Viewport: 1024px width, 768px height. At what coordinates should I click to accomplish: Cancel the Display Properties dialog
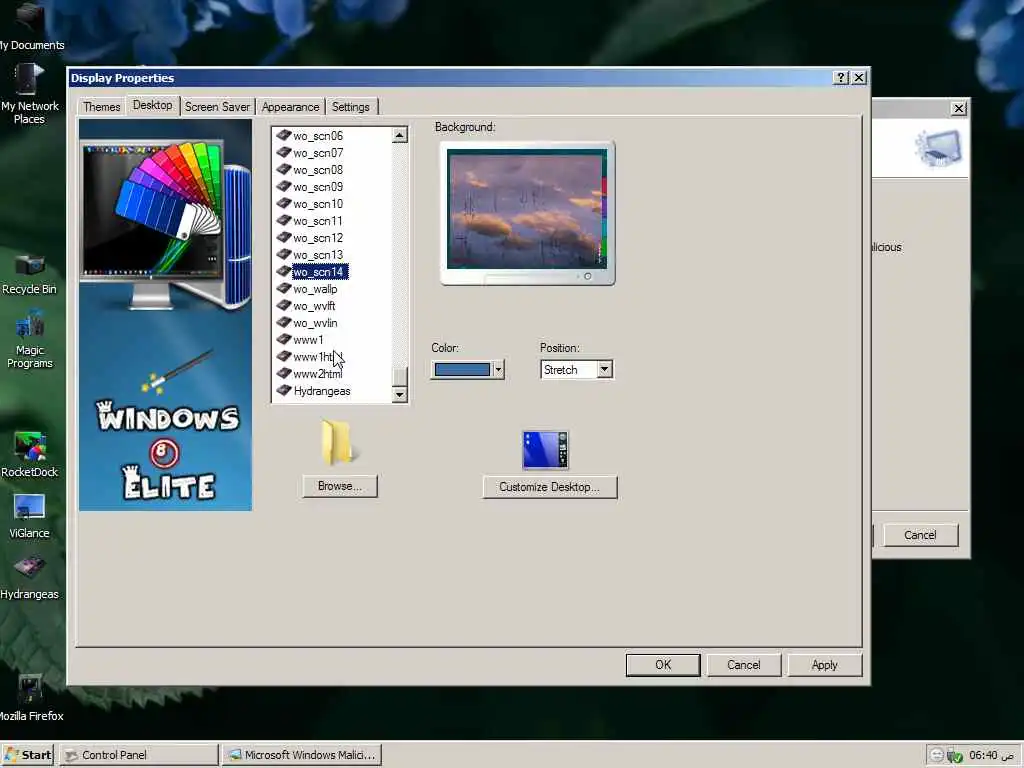744,665
